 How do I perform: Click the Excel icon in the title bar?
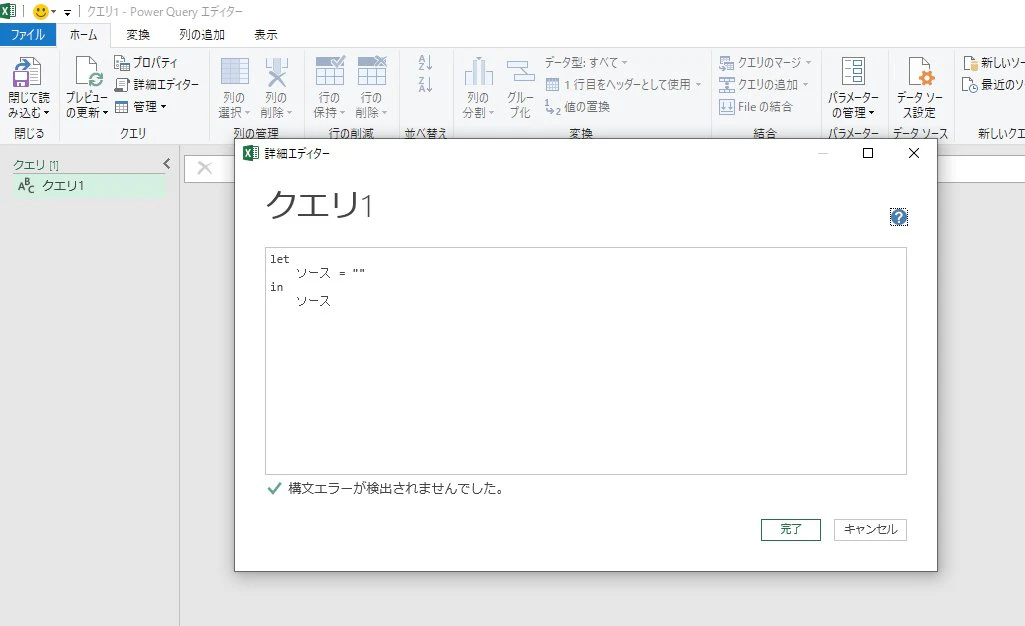tap(8, 11)
